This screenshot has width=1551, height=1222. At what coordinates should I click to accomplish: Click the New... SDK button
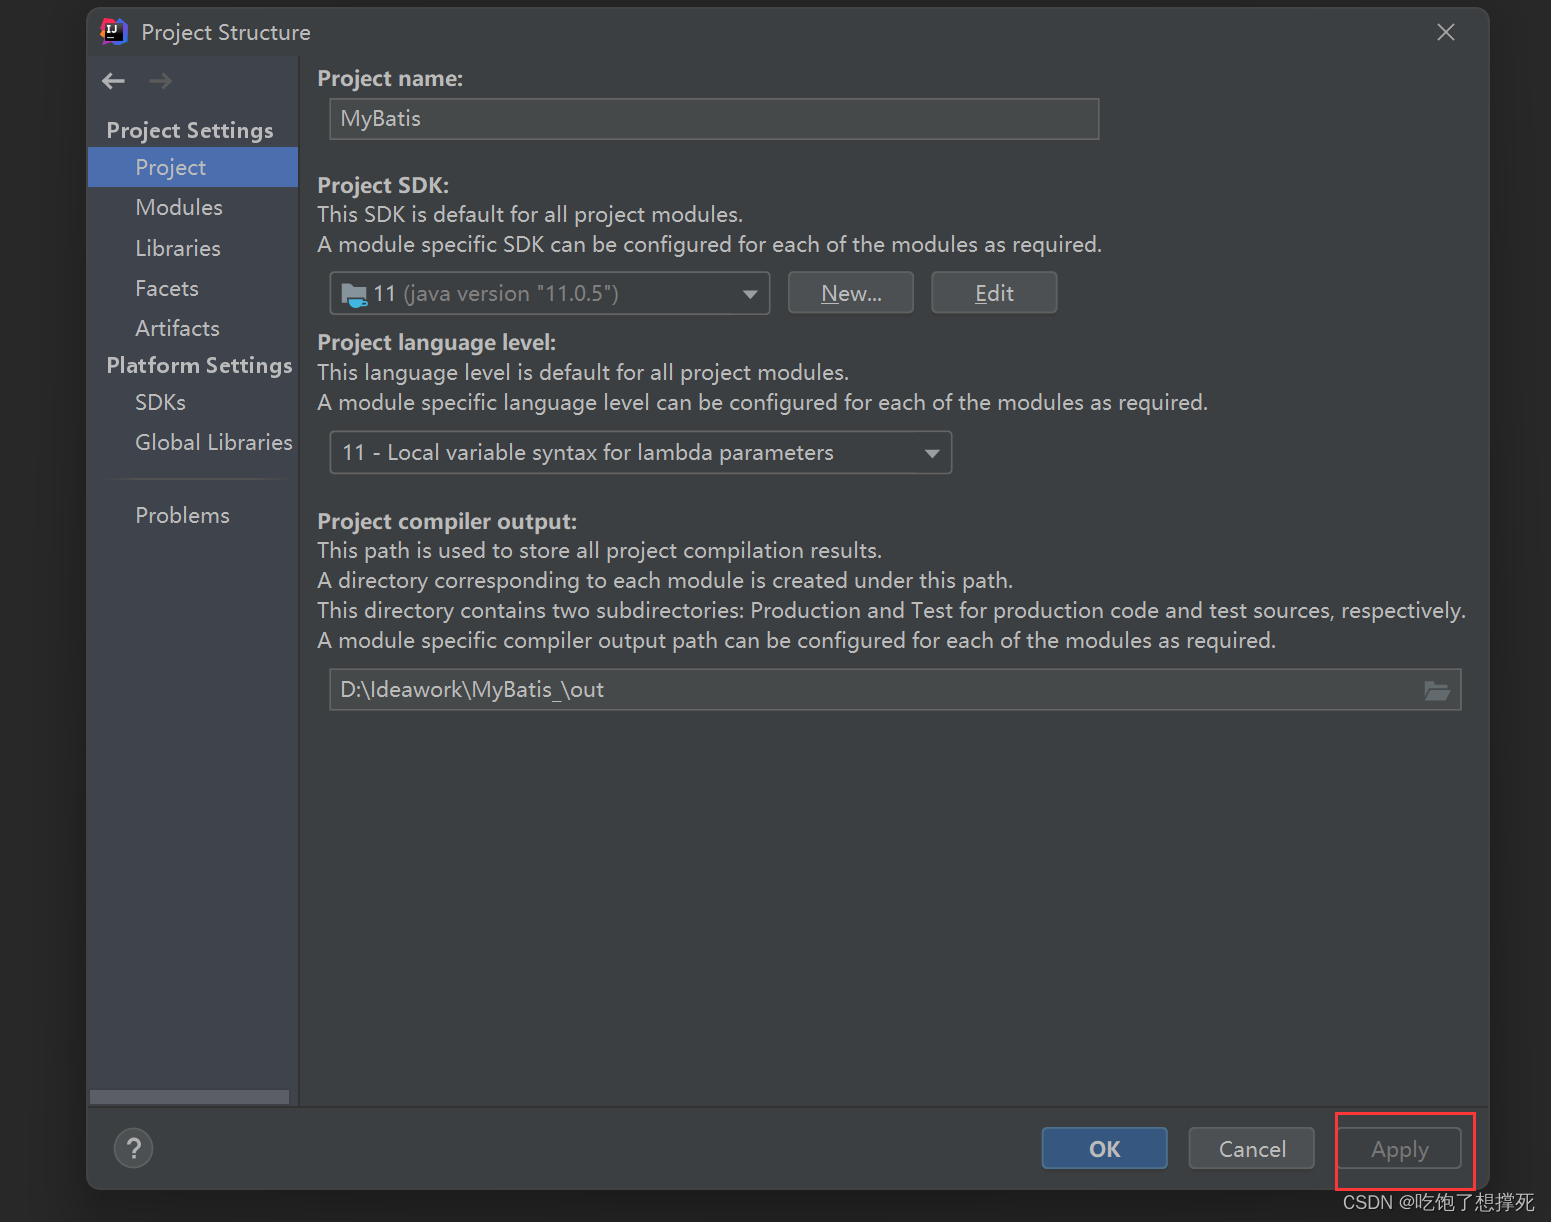coord(851,293)
